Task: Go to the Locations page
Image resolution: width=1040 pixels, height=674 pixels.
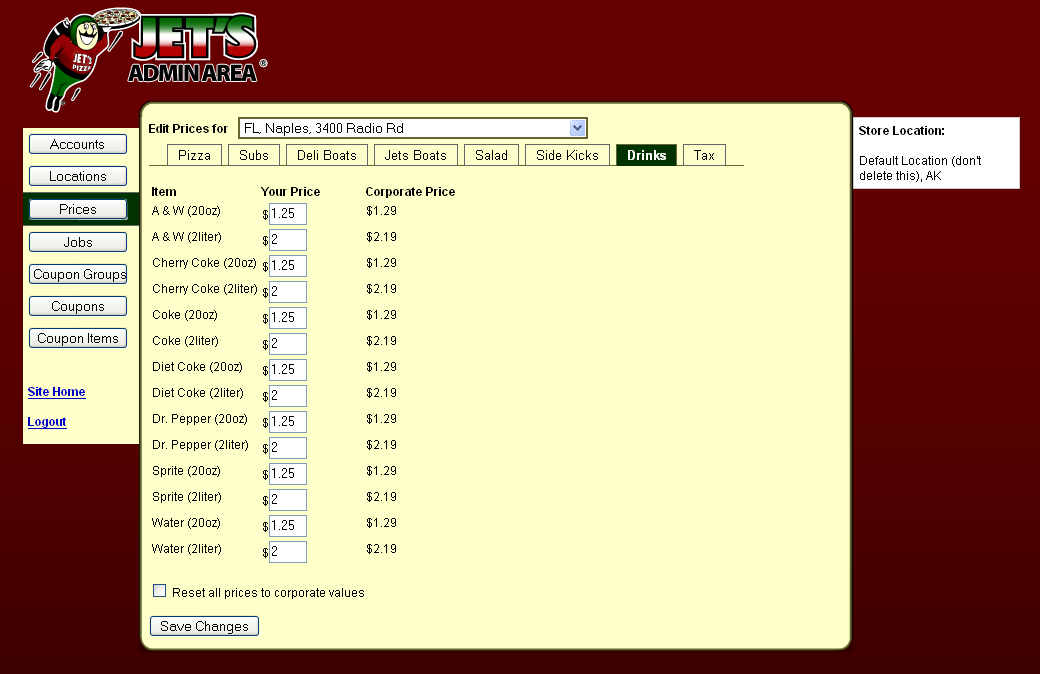Action: tap(77, 176)
